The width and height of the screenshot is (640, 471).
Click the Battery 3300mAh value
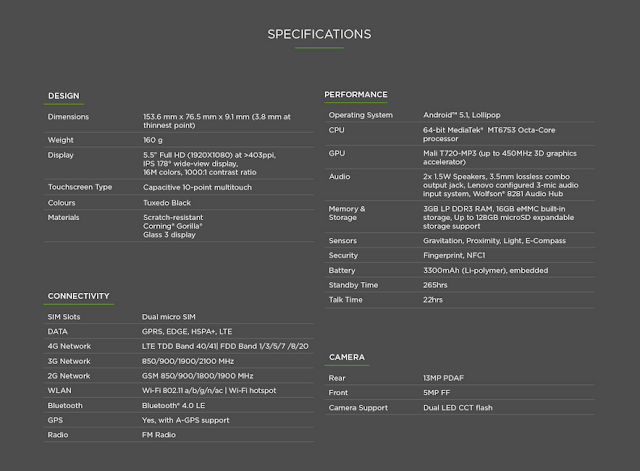(x=486, y=270)
